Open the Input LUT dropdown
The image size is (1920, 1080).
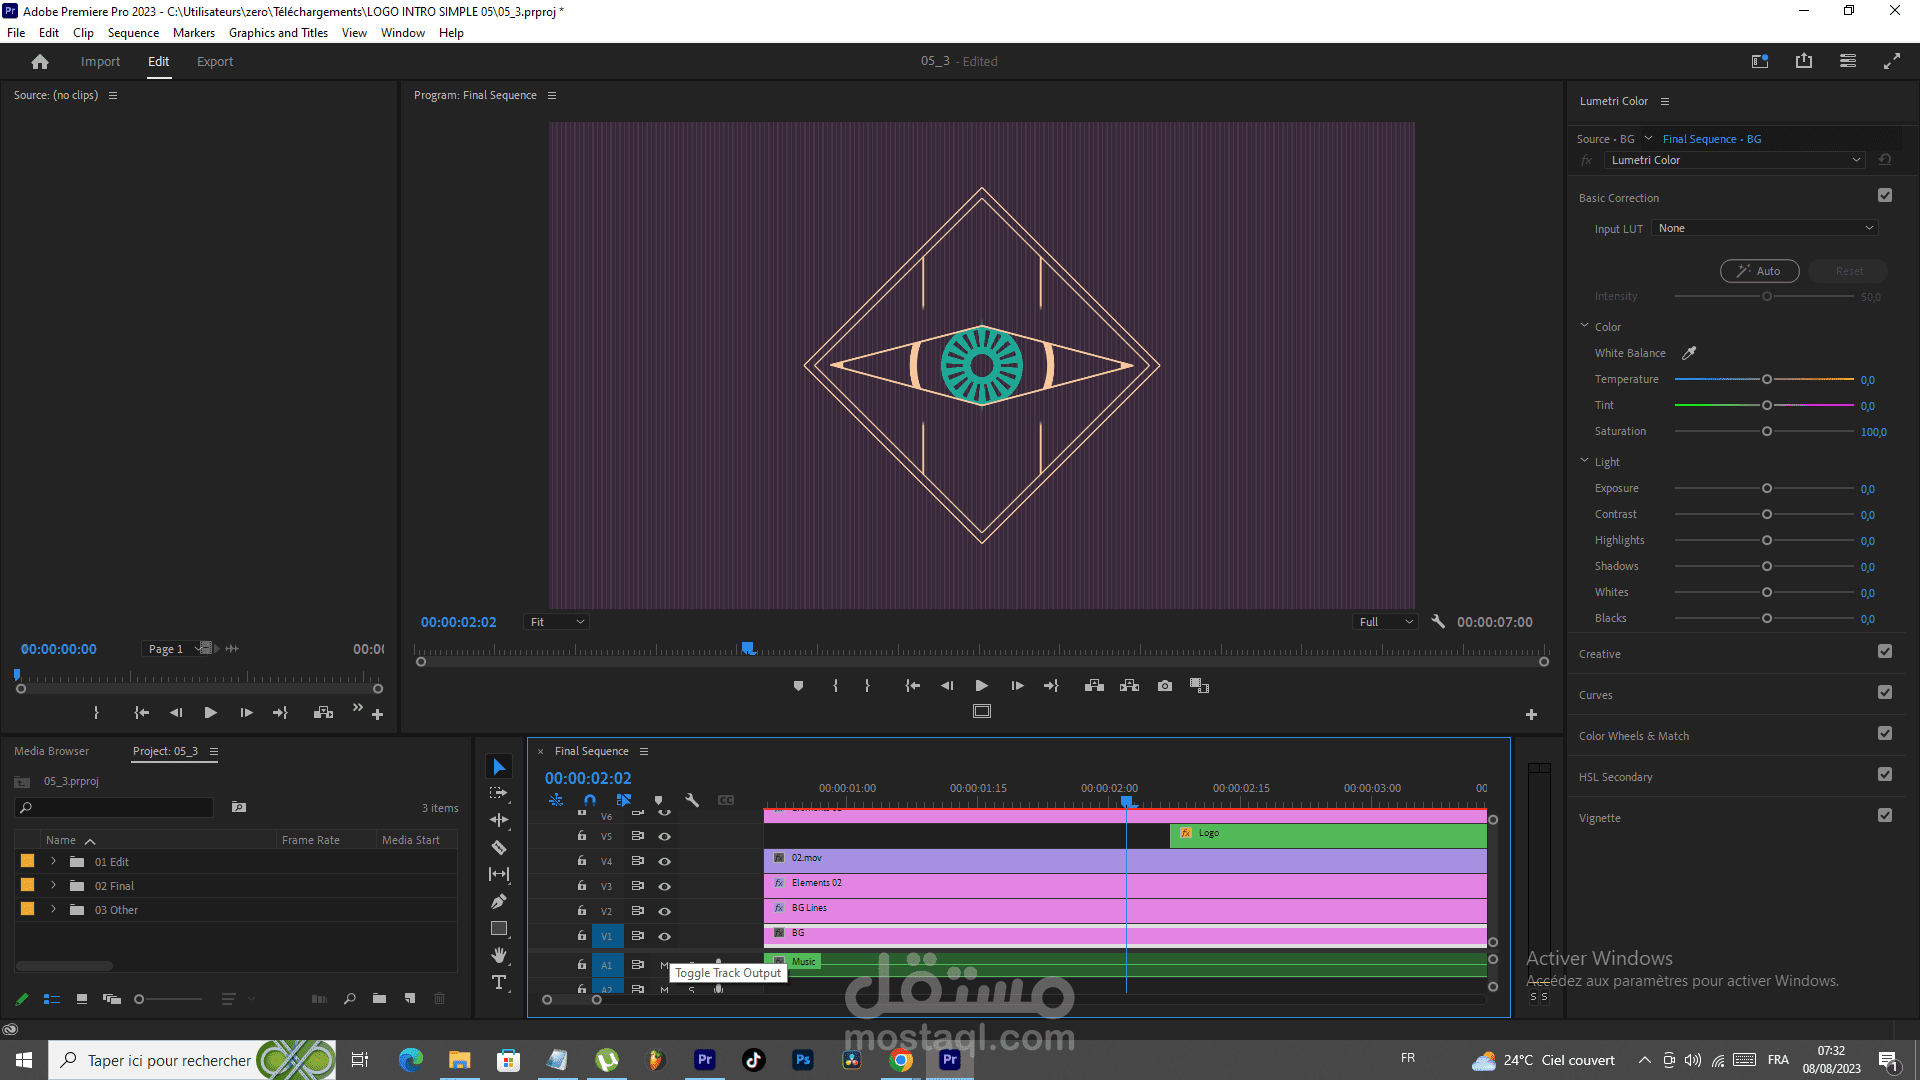click(x=1765, y=229)
